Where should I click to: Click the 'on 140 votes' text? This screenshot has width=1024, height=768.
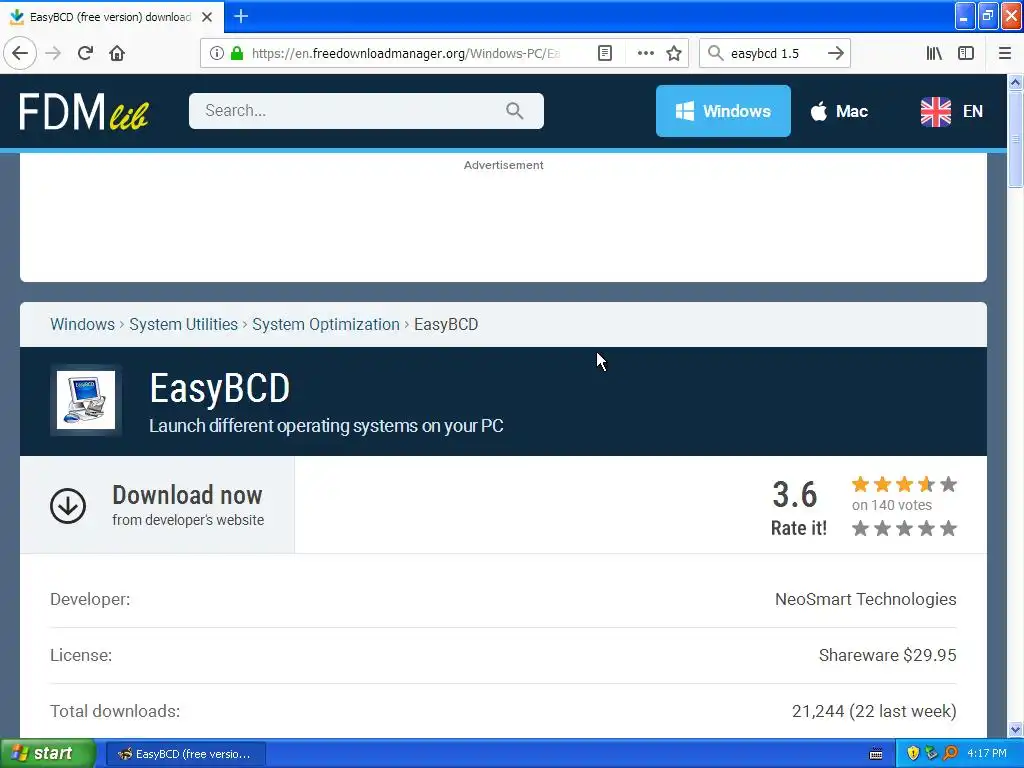[891, 505]
